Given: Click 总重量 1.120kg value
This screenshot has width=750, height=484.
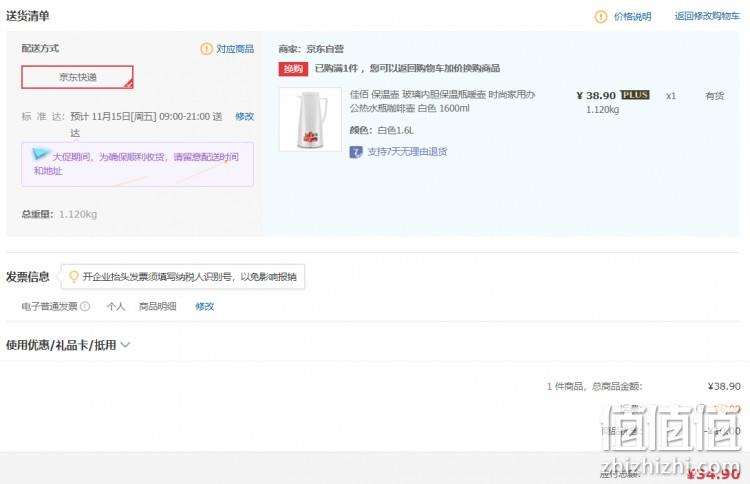Looking at the screenshot, I should 78,214.
